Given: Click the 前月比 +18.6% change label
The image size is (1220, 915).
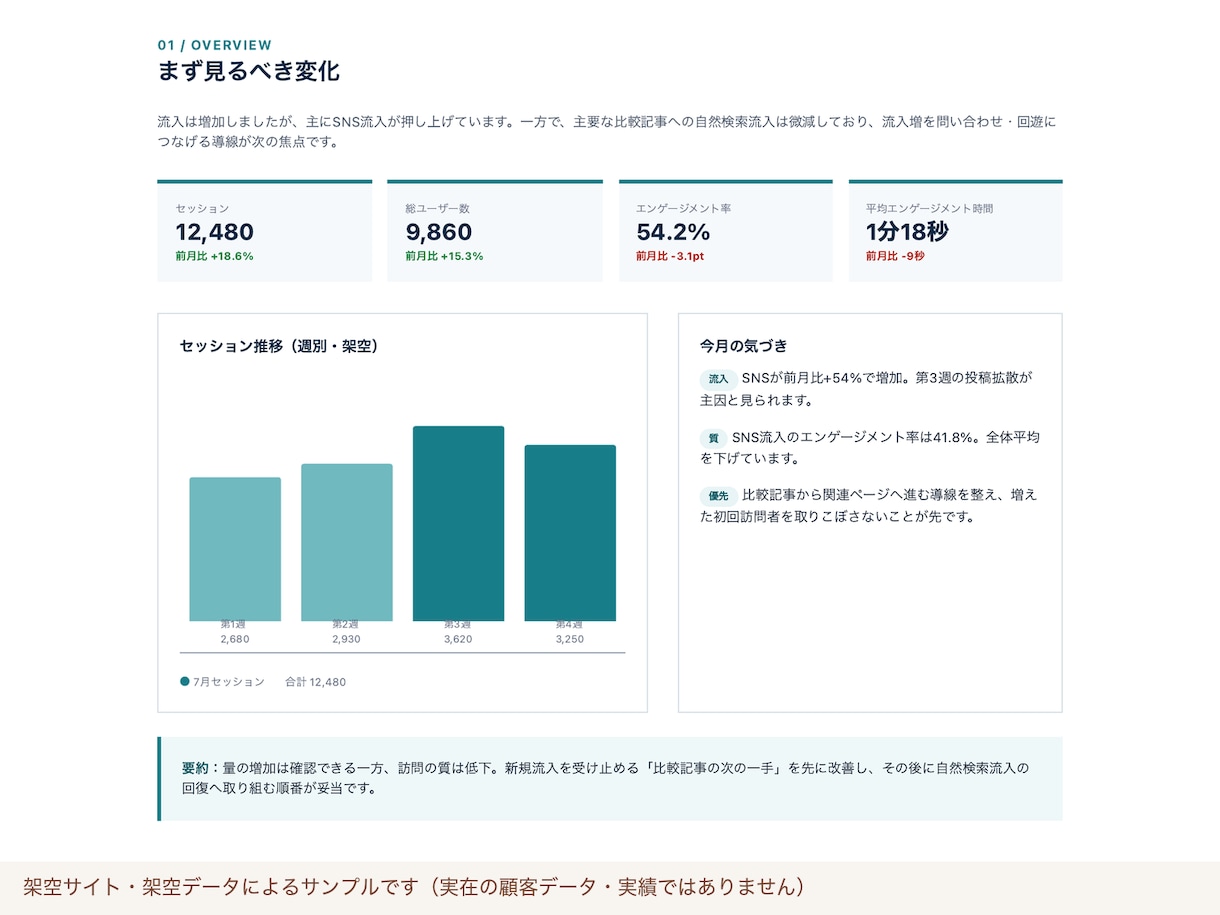Looking at the screenshot, I should pyautogui.click(x=215, y=256).
